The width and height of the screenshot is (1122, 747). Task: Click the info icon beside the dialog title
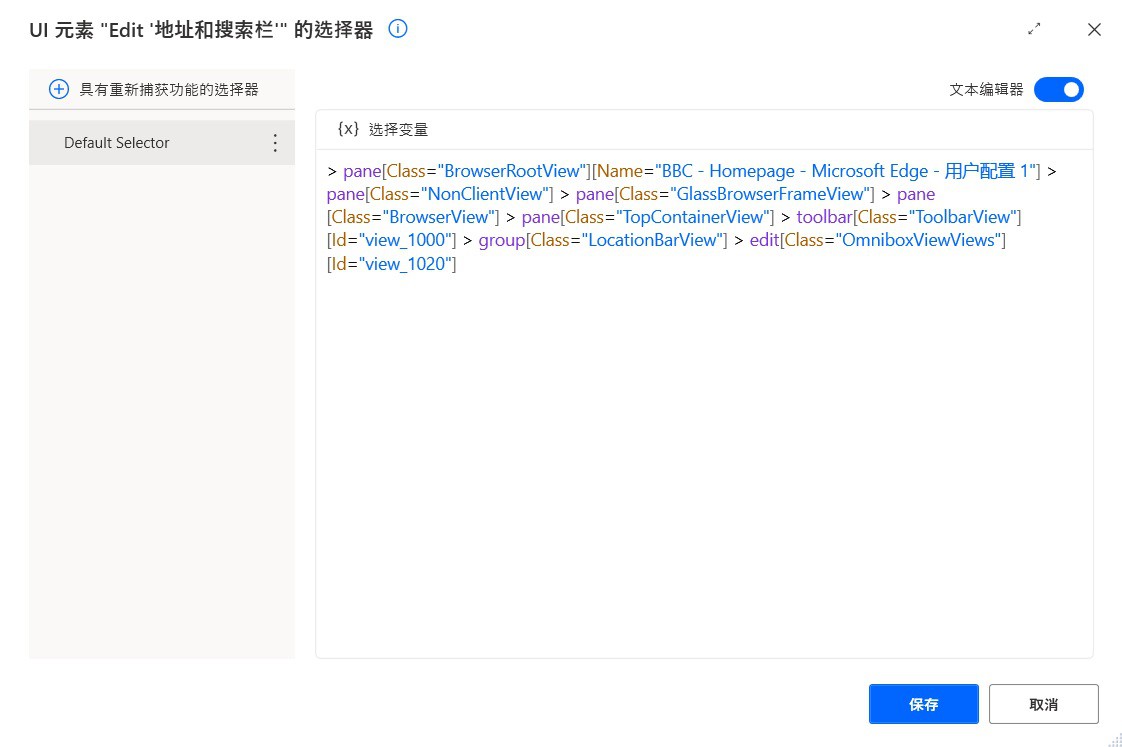(398, 29)
